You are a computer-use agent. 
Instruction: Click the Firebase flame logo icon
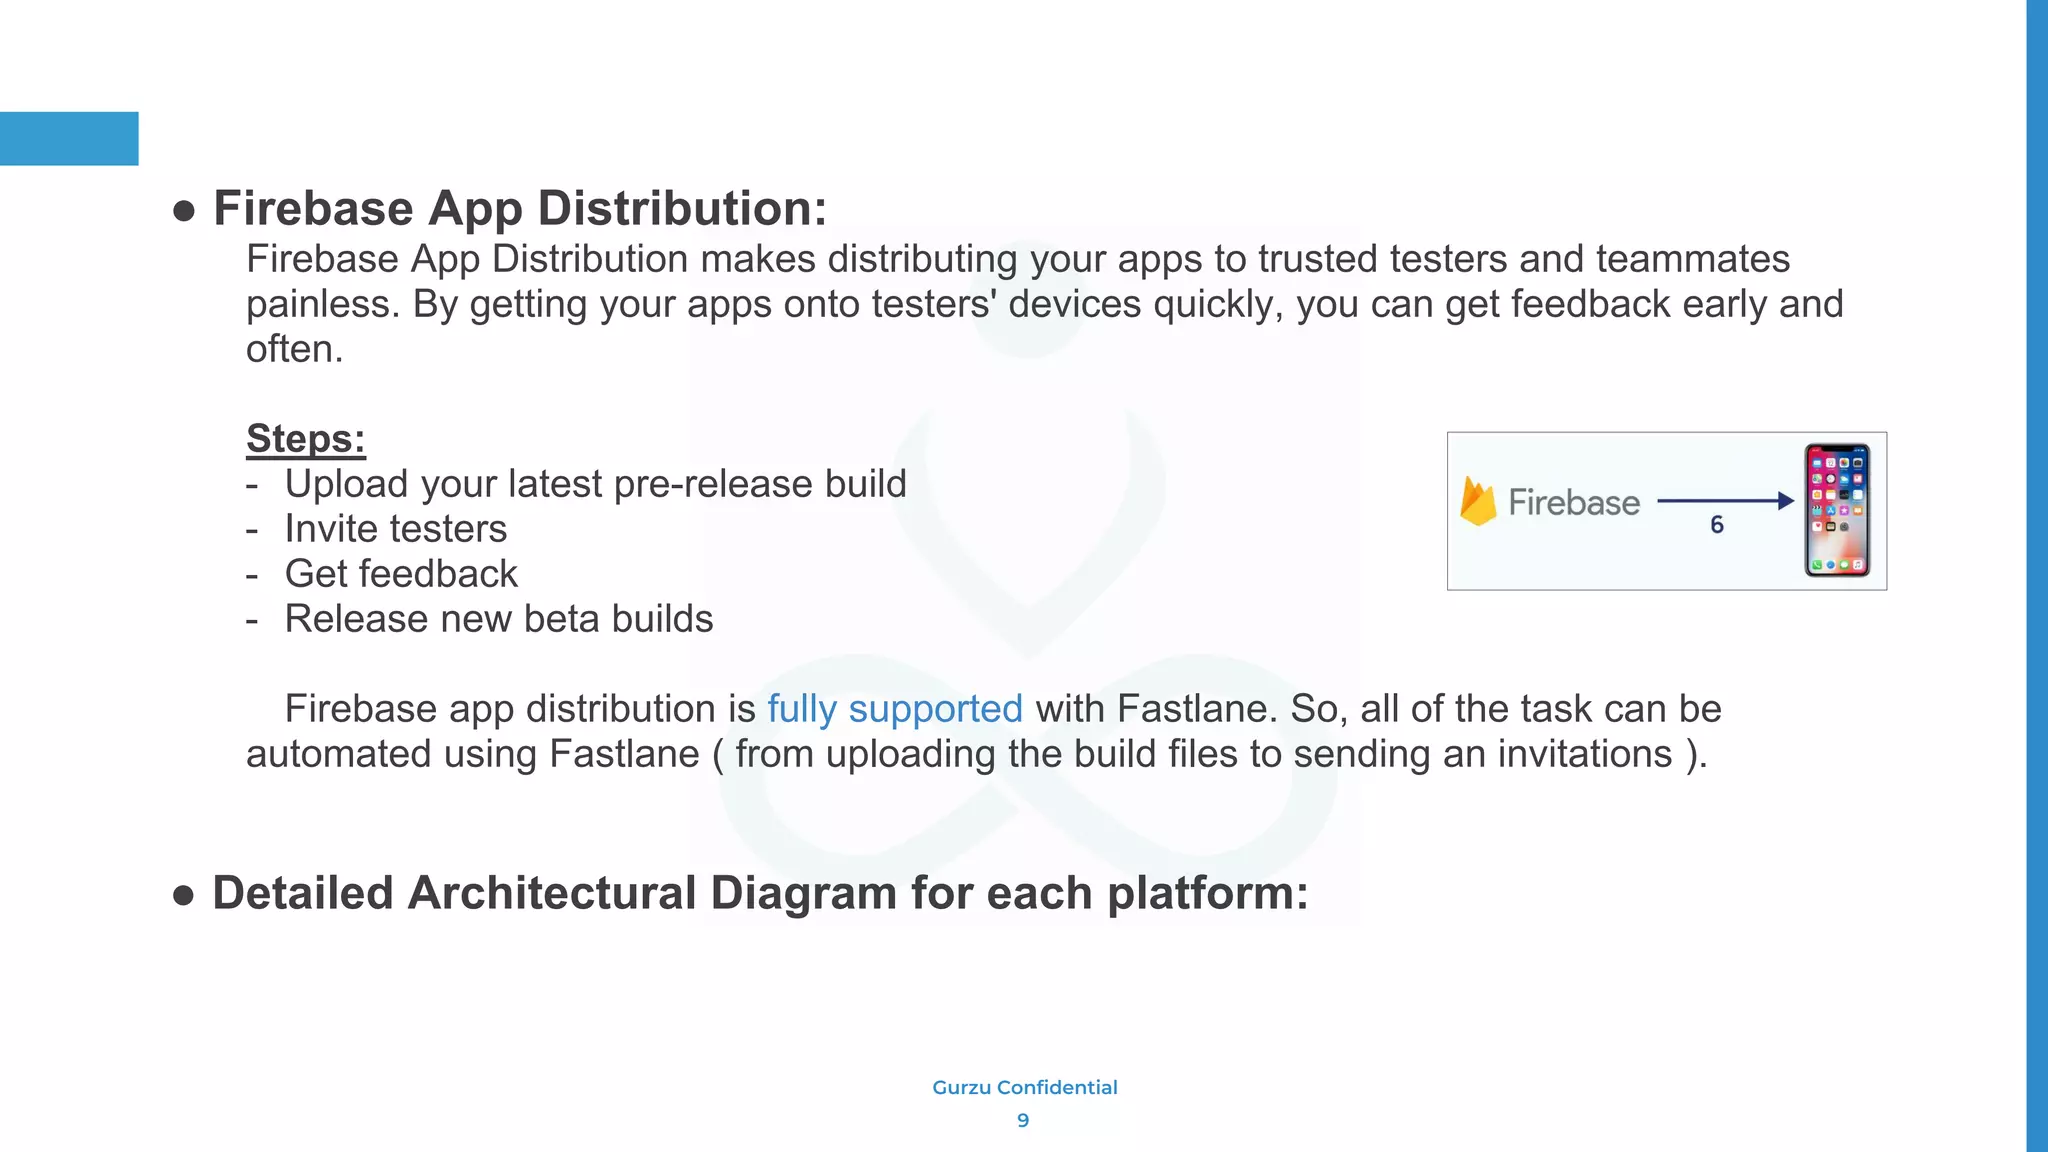click(x=1478, y=500)
